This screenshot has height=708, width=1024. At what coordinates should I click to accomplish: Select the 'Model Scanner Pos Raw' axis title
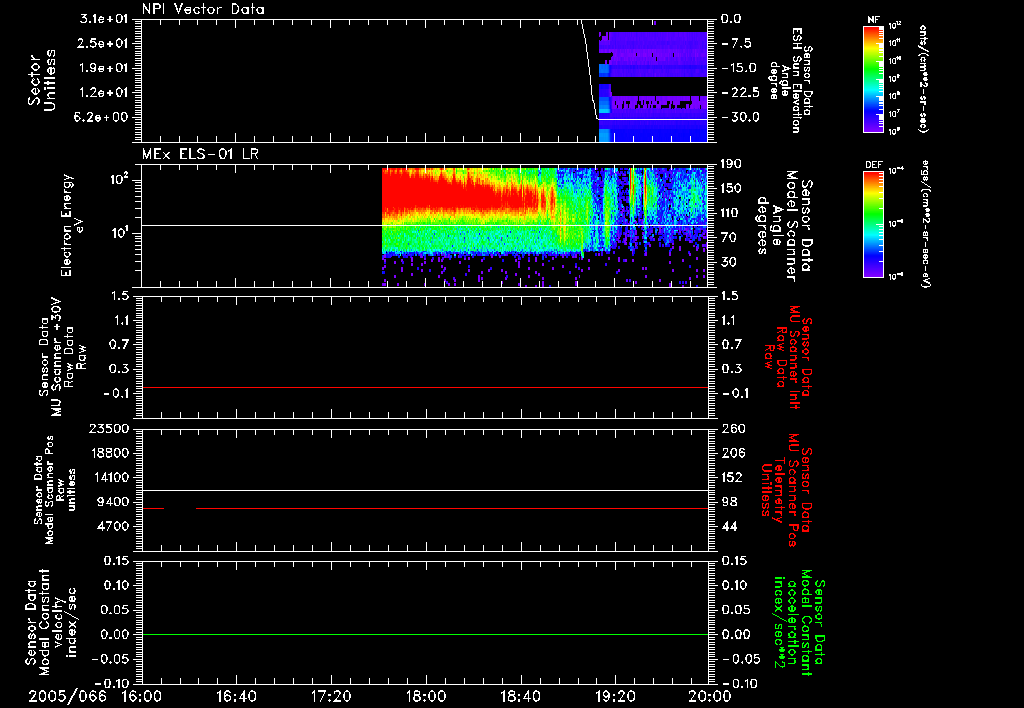pyautogui.click(x=55, y=490)
